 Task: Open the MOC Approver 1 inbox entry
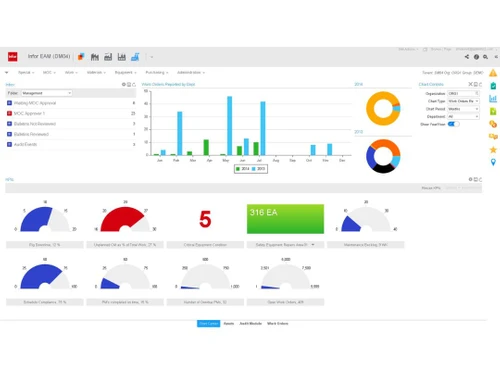coord(71,113)
